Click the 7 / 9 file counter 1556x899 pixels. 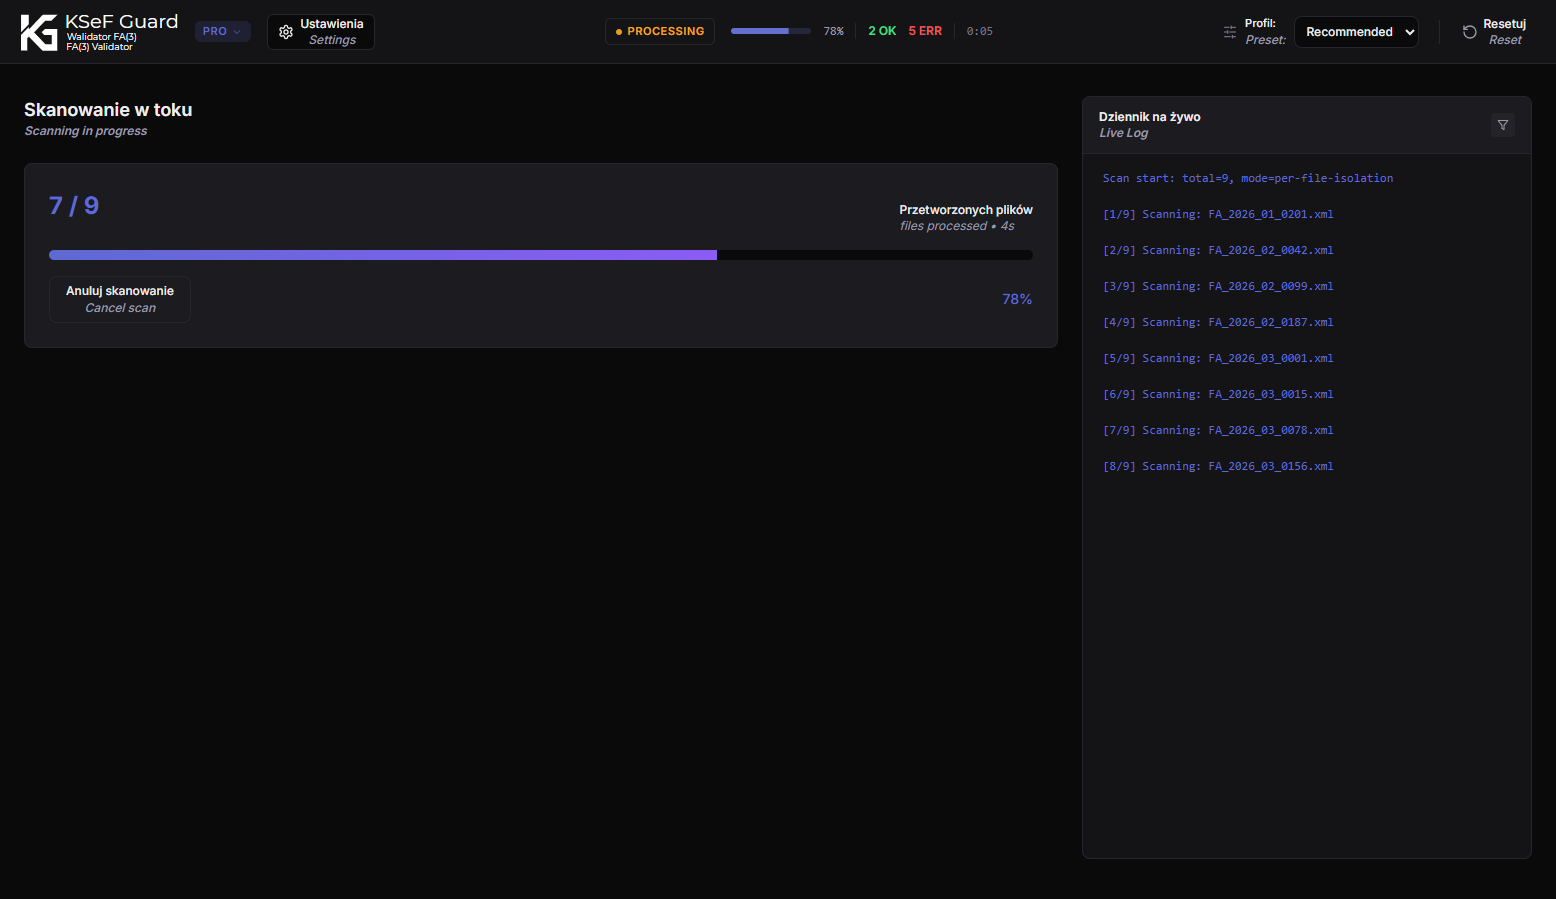tap(74, 206)
